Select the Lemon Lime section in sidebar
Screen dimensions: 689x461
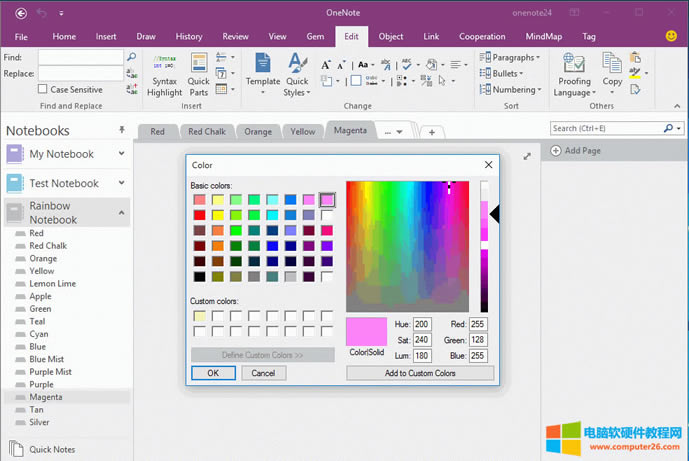coord(52,284)
